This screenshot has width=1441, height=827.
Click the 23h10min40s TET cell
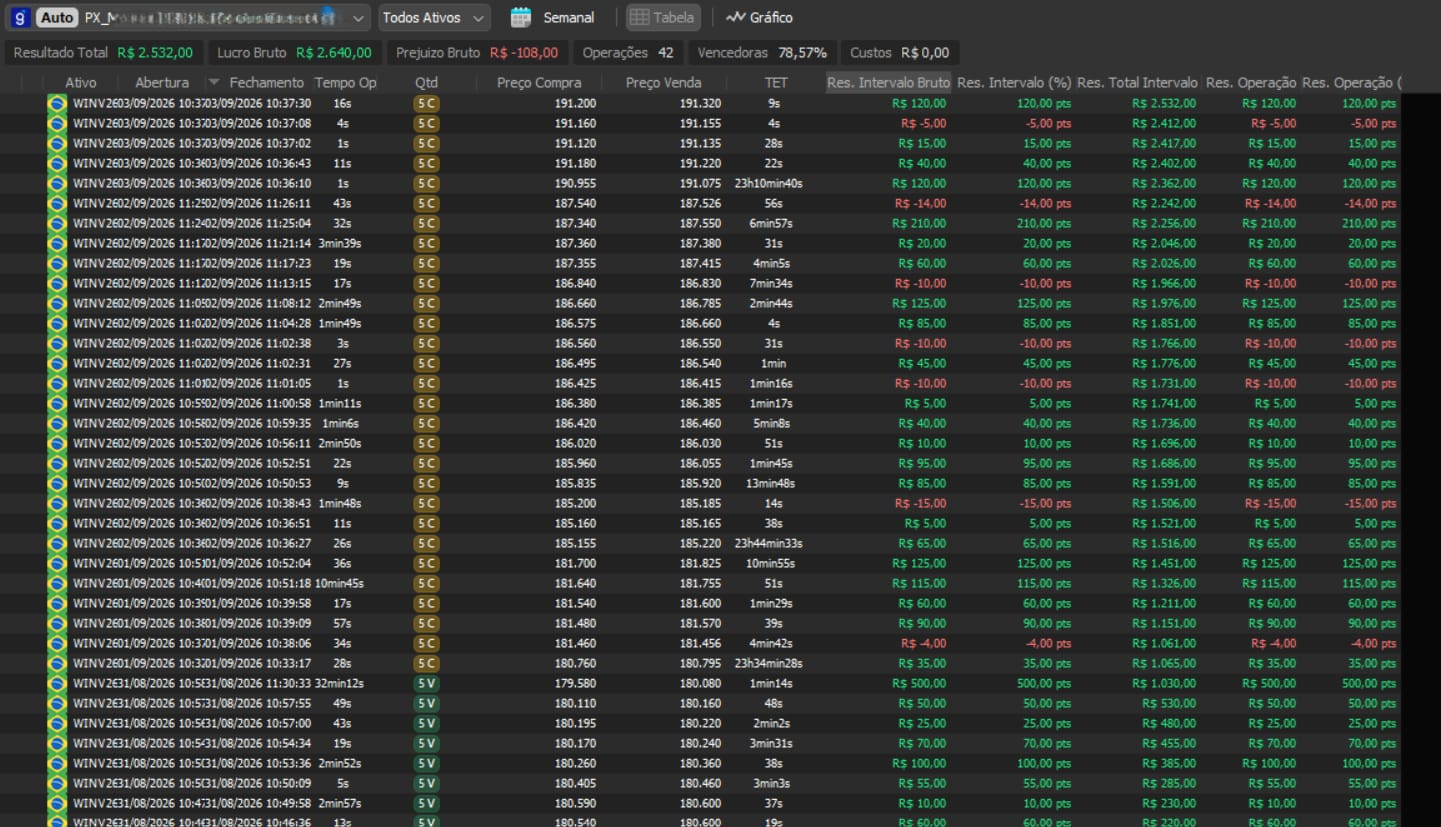click(x=768, y=183)
